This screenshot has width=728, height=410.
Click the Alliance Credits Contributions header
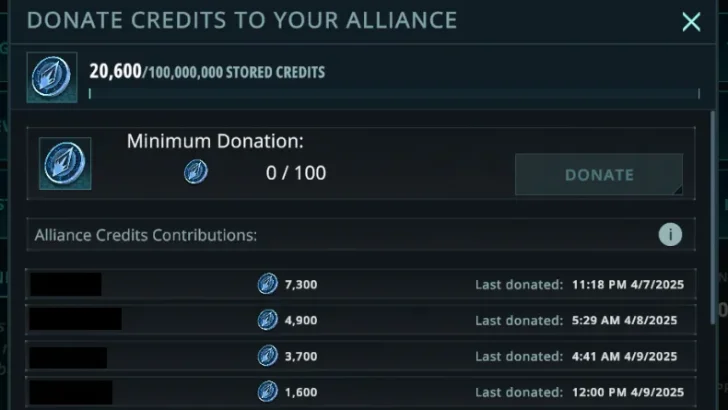pos(146,235)
